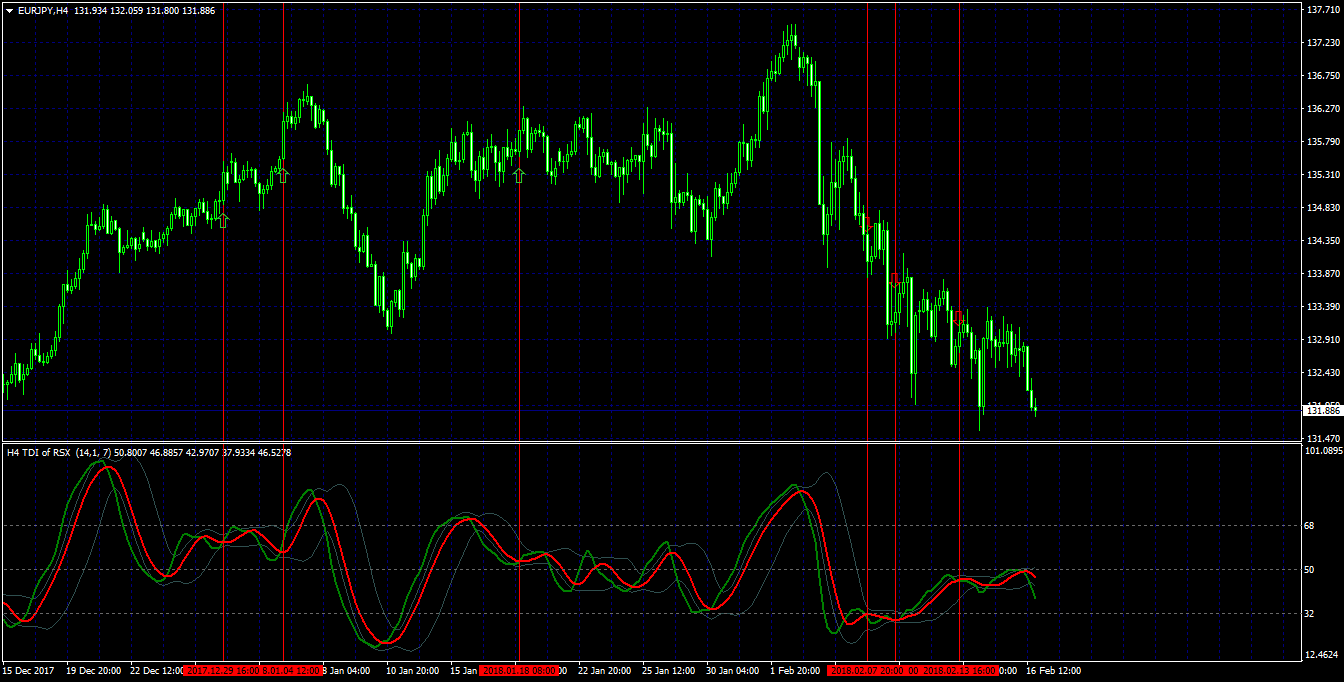
Task: Click the 137.710 top price label
Action: (1322, 9)
